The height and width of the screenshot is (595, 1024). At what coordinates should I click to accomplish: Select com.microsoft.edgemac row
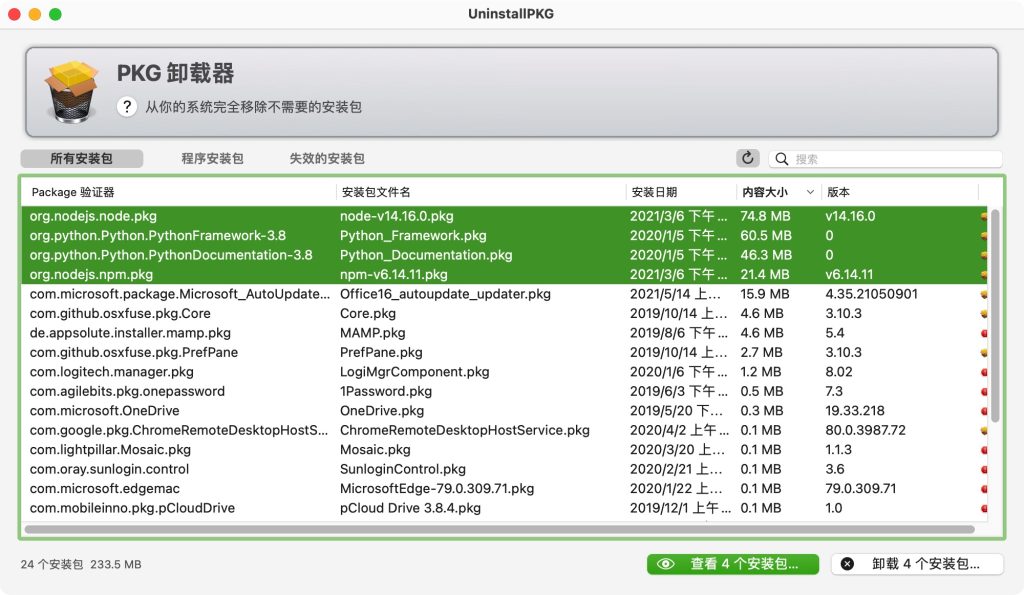[504, 489]
